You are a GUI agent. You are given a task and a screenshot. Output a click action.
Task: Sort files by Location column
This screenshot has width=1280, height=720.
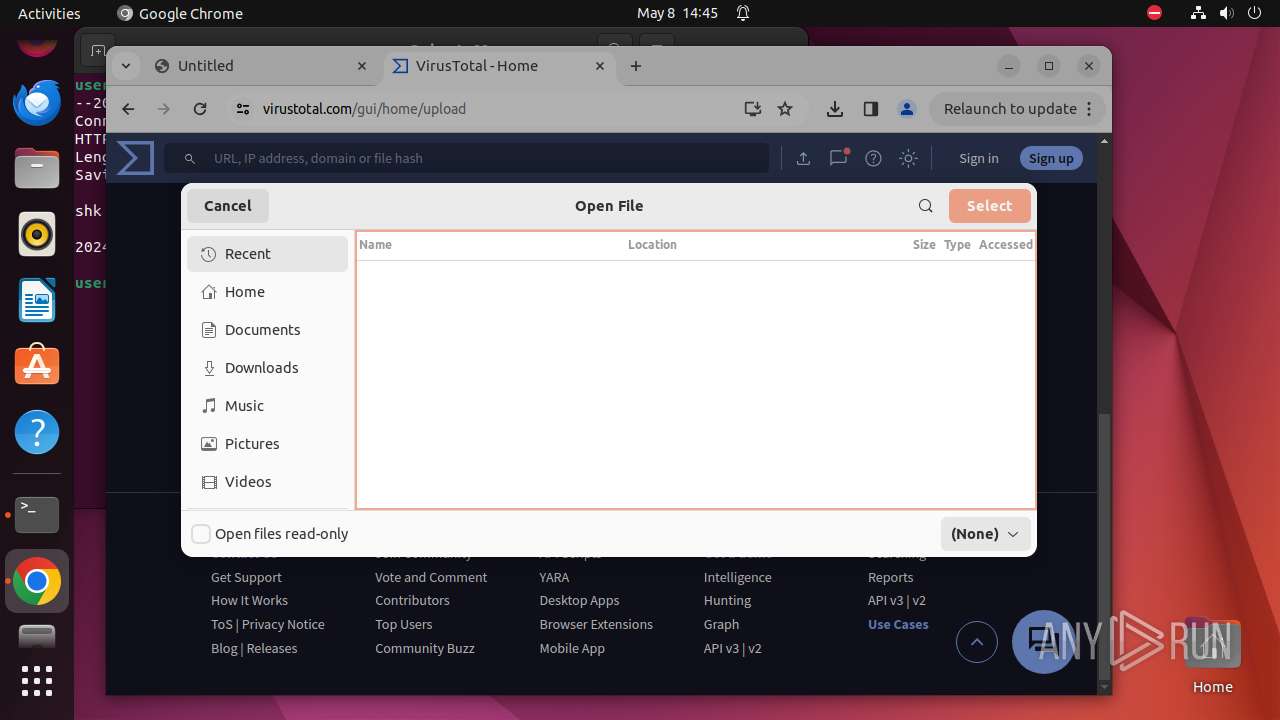click(652, 244)
